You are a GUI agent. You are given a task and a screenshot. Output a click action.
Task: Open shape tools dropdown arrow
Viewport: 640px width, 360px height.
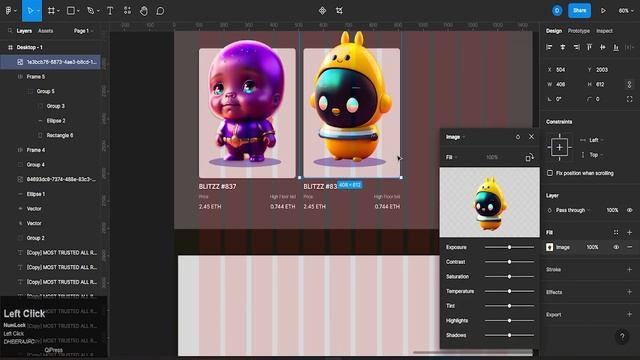point(78,11)
